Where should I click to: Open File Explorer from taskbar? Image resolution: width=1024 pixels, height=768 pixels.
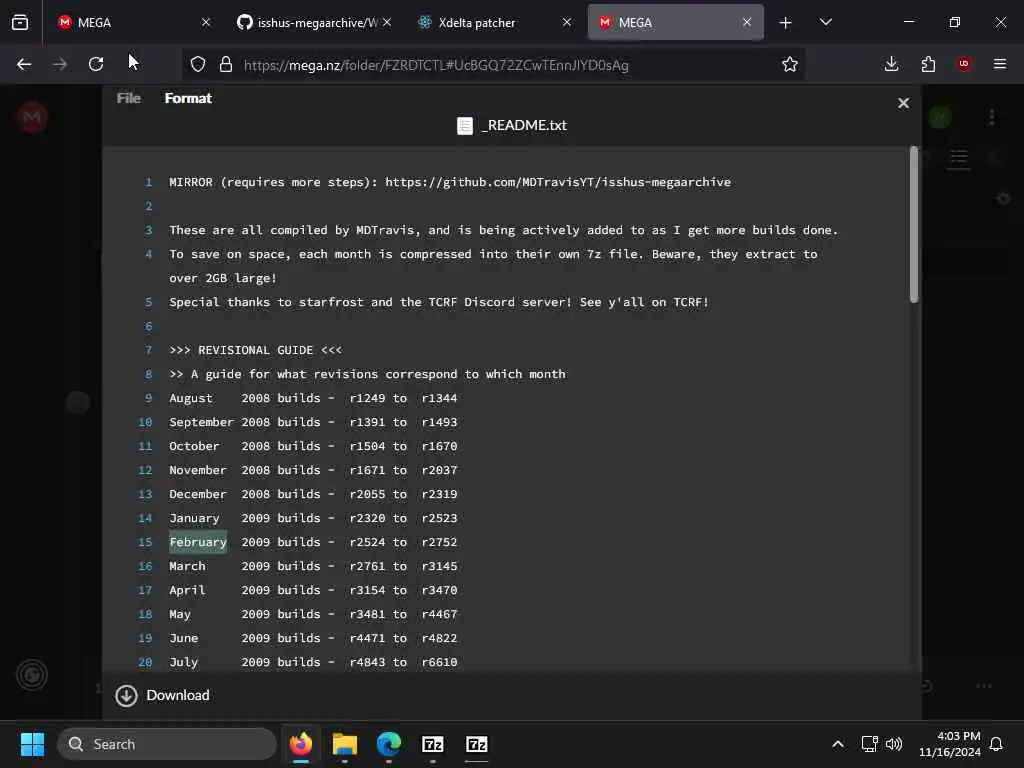pyautogui.click(x=345, y=744)
